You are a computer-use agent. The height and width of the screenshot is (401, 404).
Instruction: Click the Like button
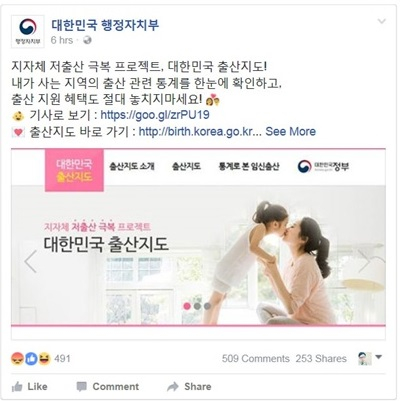(29, 387)
